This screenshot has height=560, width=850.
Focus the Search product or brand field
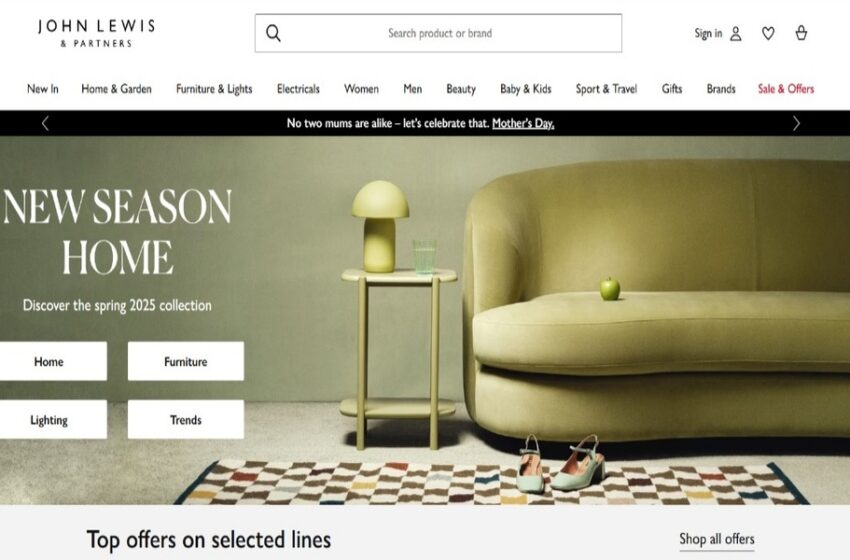[x=439, y=33]
